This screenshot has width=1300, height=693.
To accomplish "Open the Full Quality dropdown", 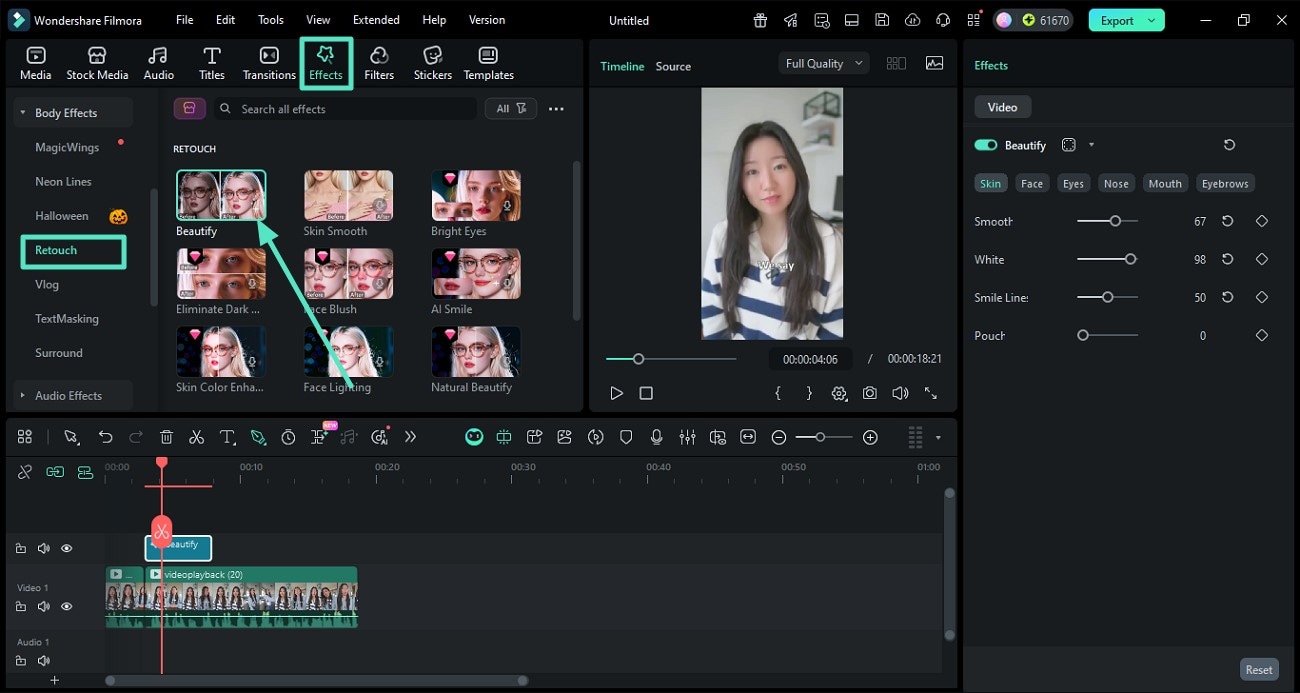I will 822,62.
